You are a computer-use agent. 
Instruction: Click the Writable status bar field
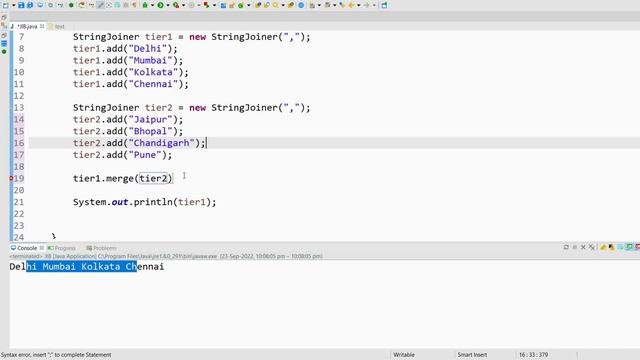pos(404,355)
